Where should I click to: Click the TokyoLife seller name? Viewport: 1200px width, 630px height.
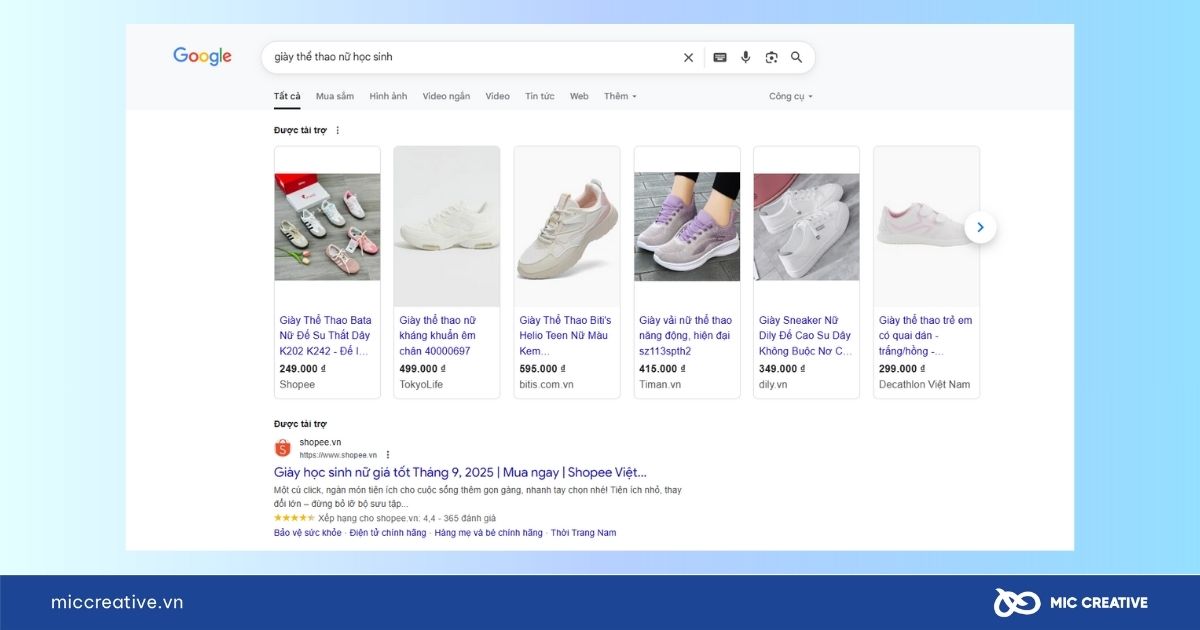pos(421,384)
